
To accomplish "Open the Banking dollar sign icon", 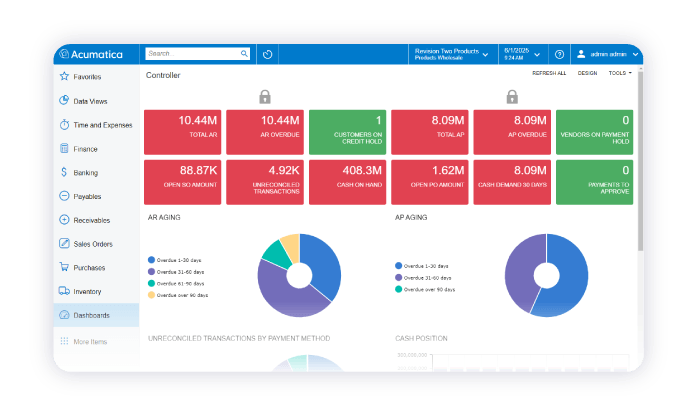I will click(64, 172).
